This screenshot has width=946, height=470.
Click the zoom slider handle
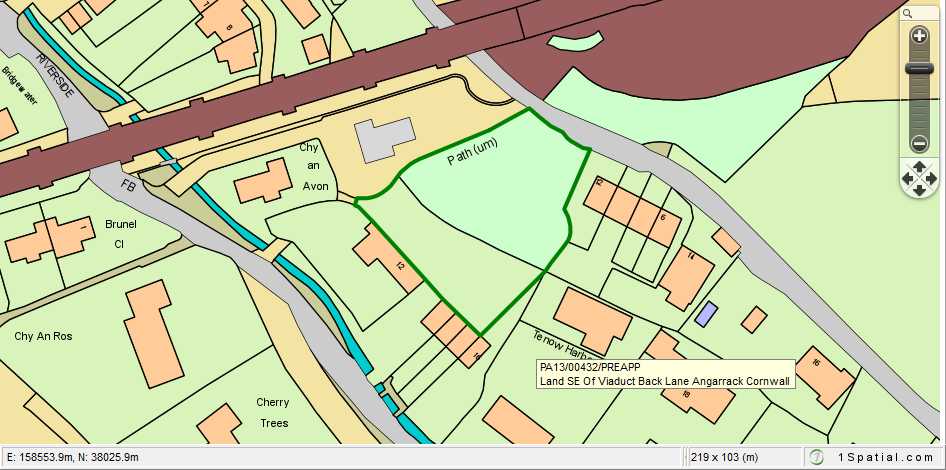919,68
